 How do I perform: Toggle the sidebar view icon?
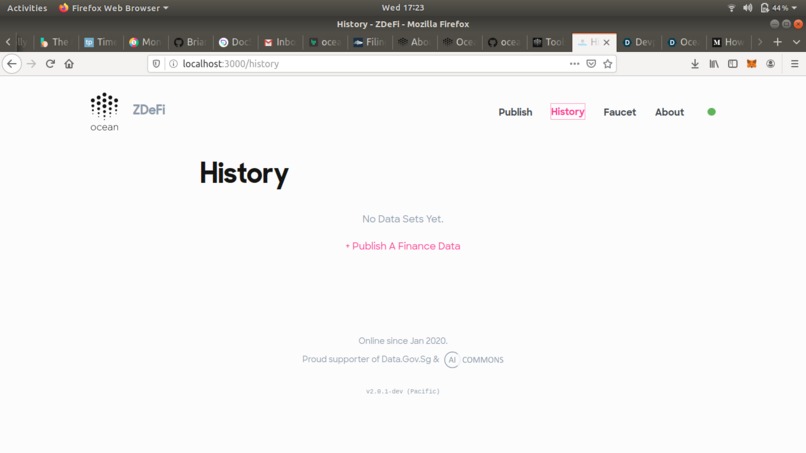coord(732,64)
